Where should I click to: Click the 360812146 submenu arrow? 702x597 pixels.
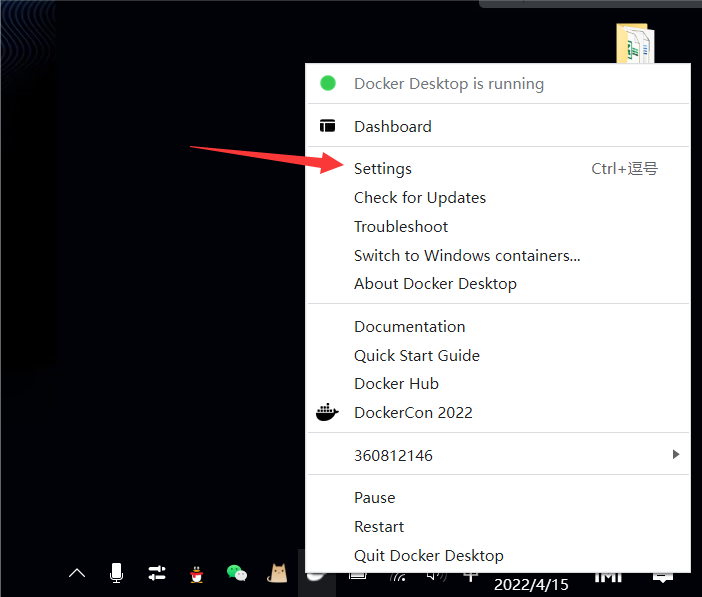[676, 455]
